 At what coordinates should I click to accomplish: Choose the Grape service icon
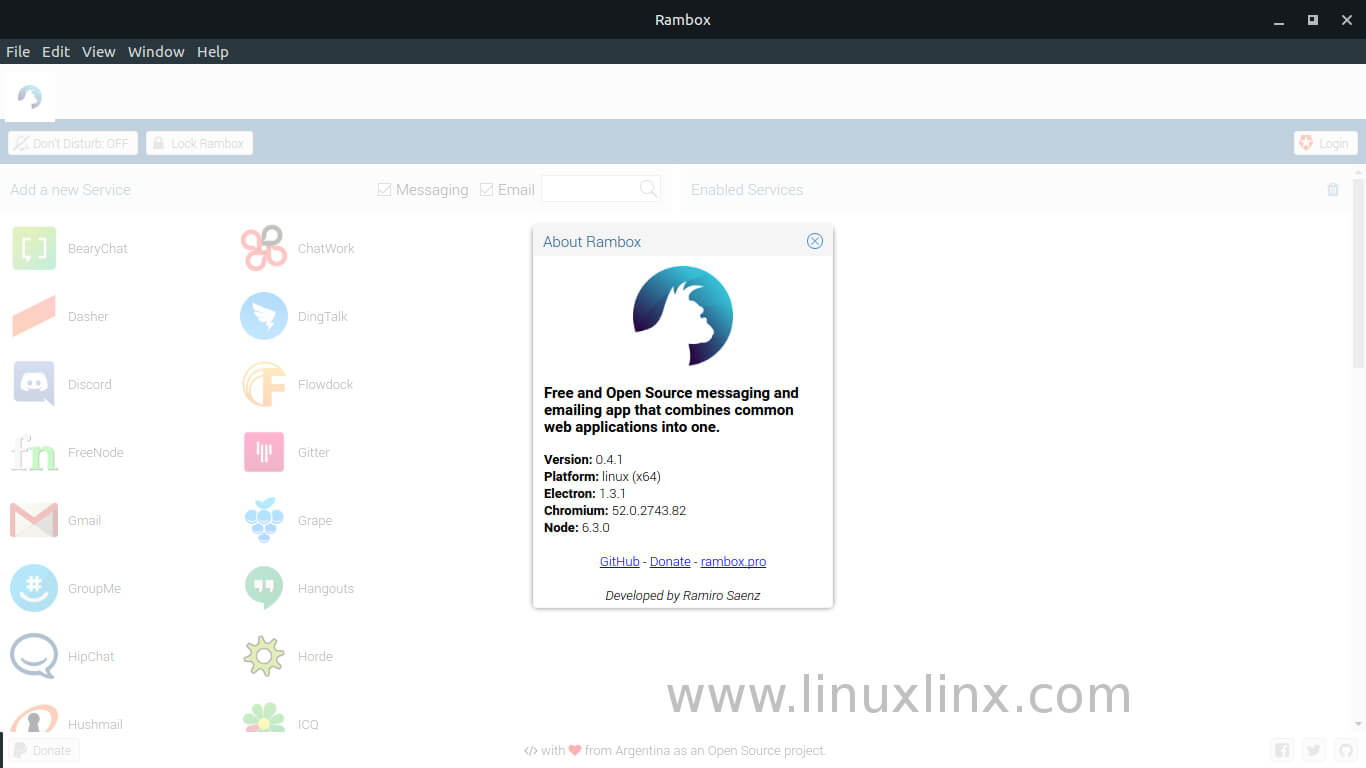click(x=264, y=520)
